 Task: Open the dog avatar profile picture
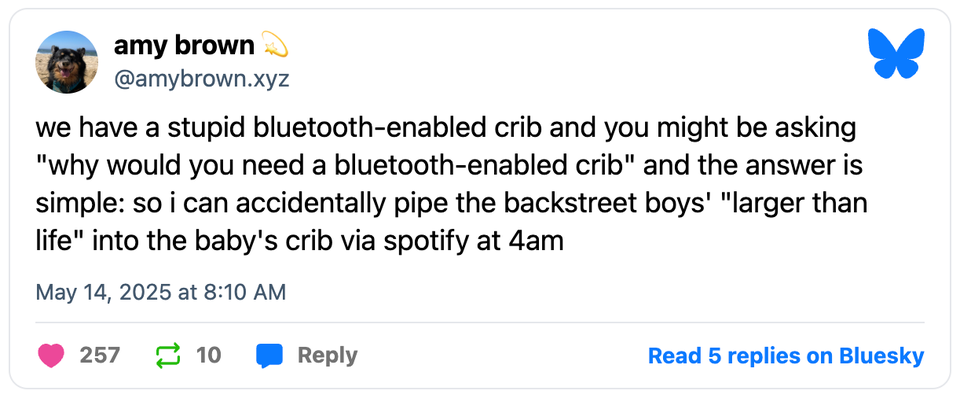[67, 62]
